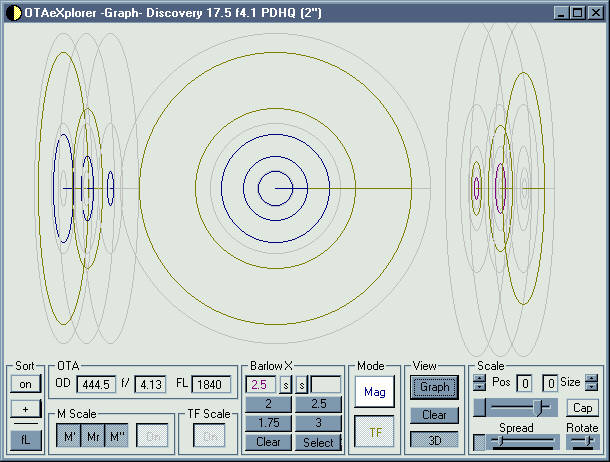Select the Barlow 3 preset button
Image resolution: width=610 pixels, height=462 pixels.
[x=318, y=423]
